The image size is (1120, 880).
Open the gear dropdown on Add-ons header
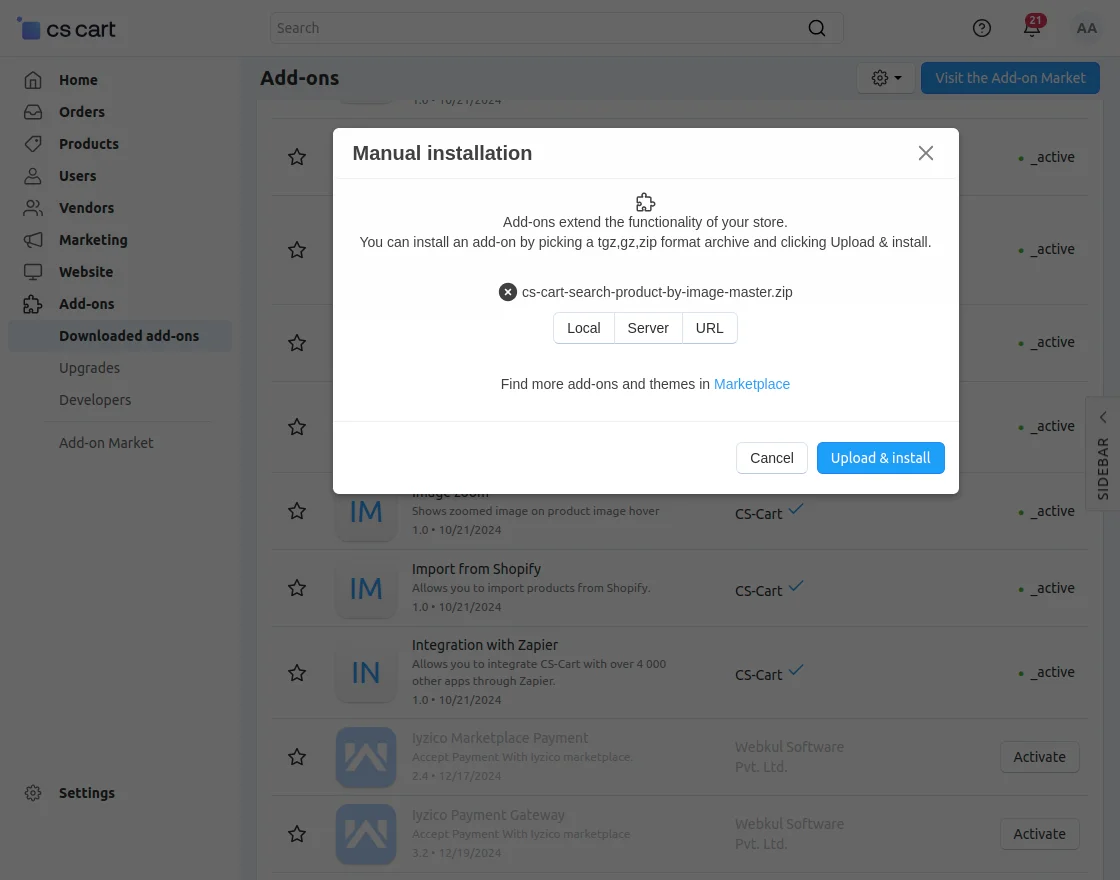coord(886,78)
